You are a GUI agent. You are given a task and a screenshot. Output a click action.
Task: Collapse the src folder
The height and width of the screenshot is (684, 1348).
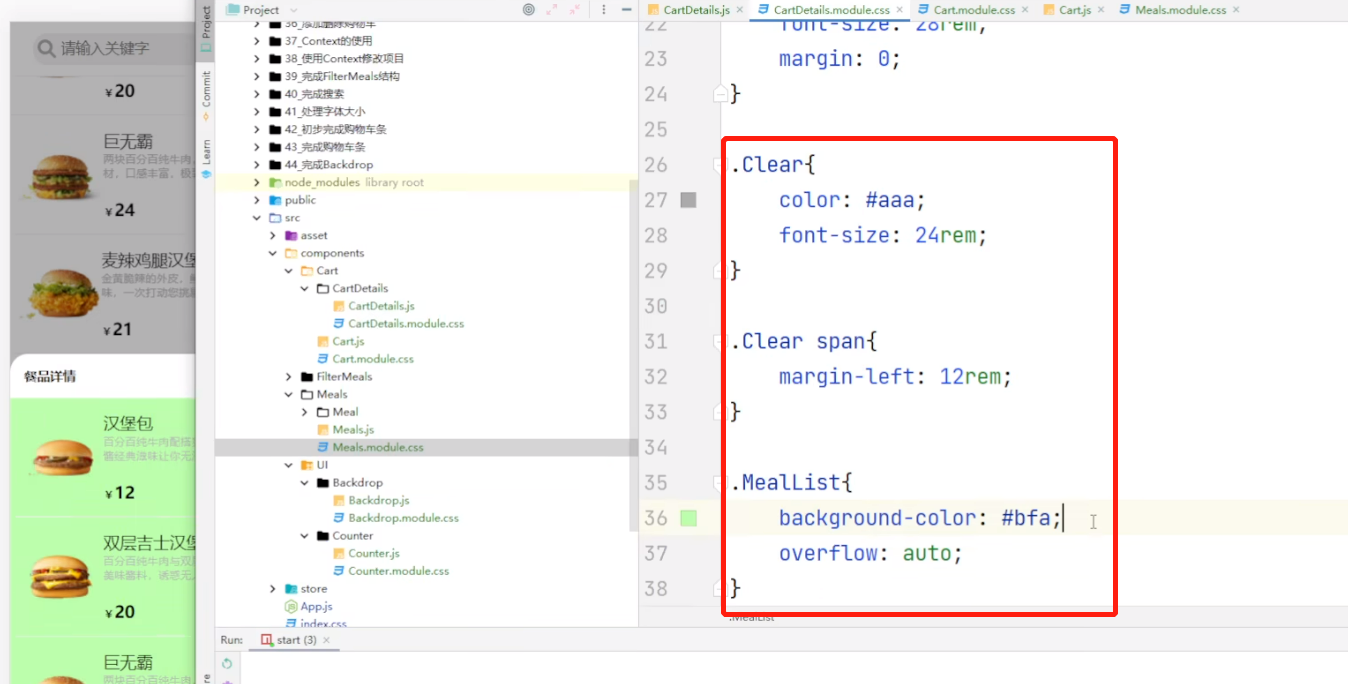pos(257,218)
